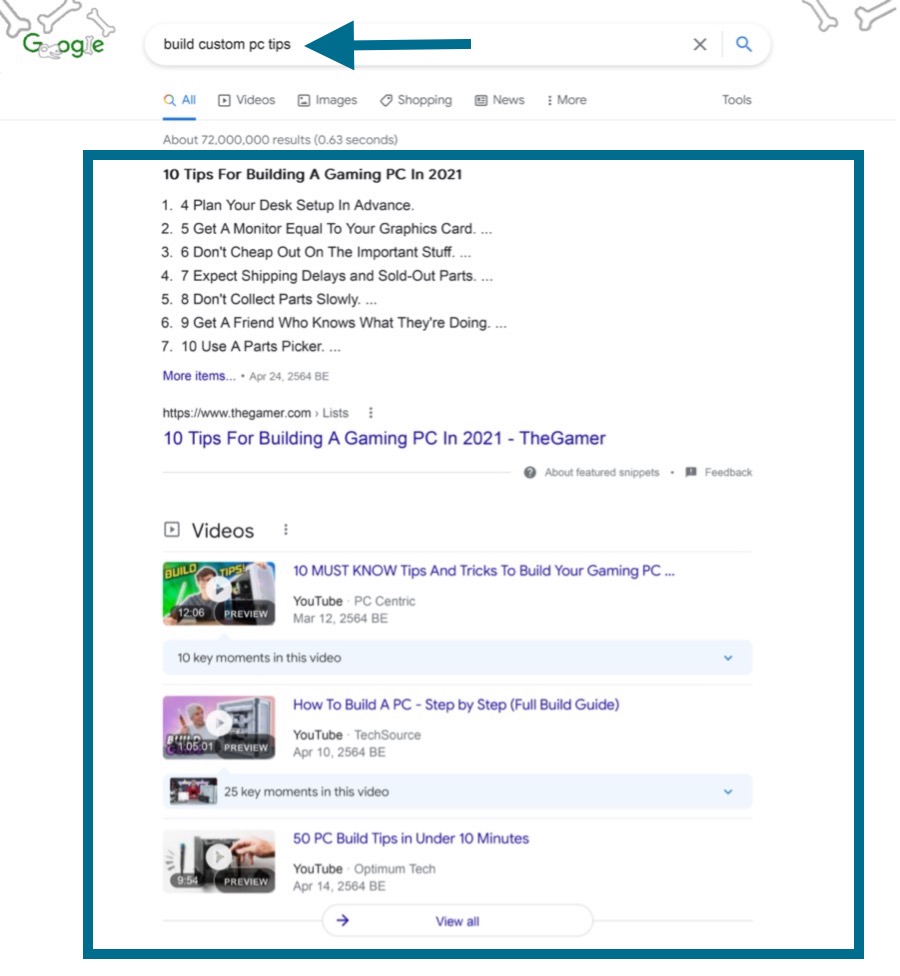This screenshot has height=976, width=900.
Task: Clear the search box with X icon
Action: [700, 44]
